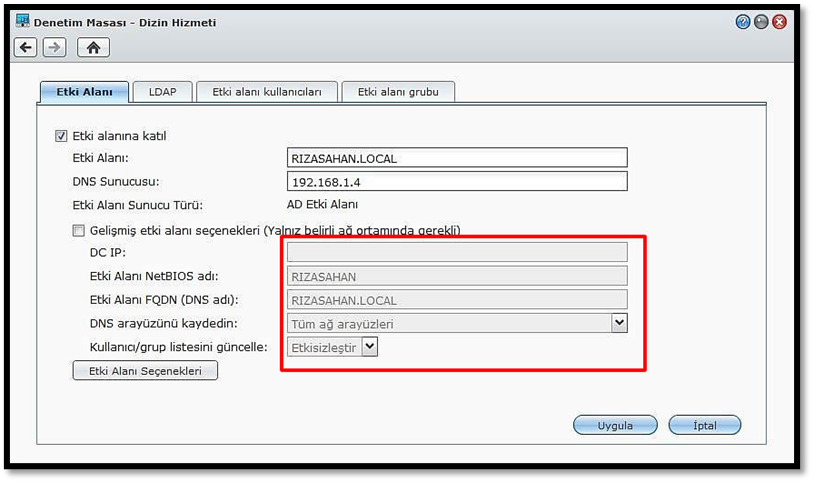Go to Control Panel home icon
Viewport: 813px width, 482px height.
click(93, 47)
